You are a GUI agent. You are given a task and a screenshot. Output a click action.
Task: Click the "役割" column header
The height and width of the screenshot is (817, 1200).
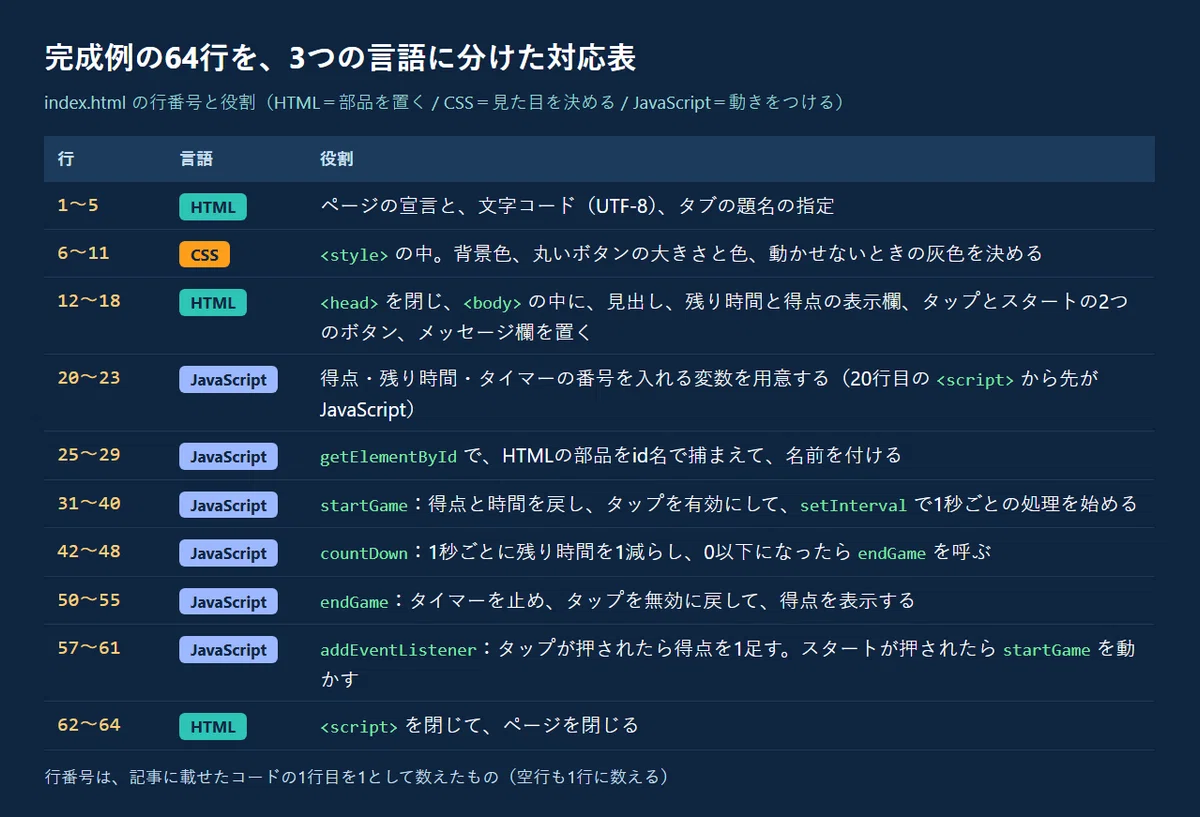(x=336, y=159)
